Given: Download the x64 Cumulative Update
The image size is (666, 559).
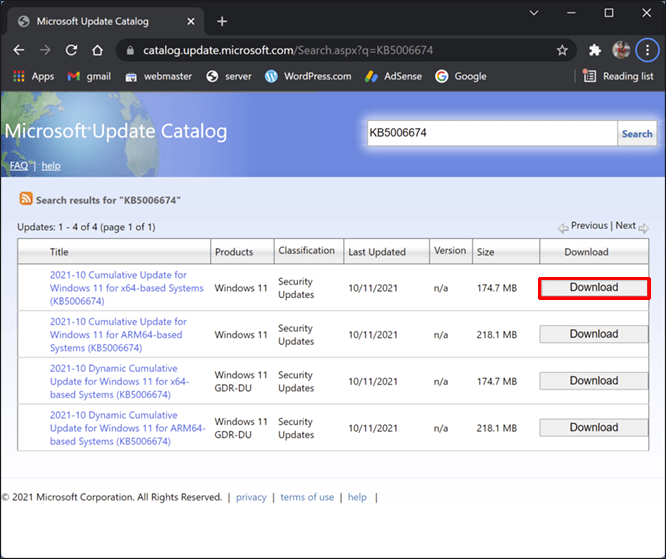Looking at the screenshot, I should pos(594,288).
